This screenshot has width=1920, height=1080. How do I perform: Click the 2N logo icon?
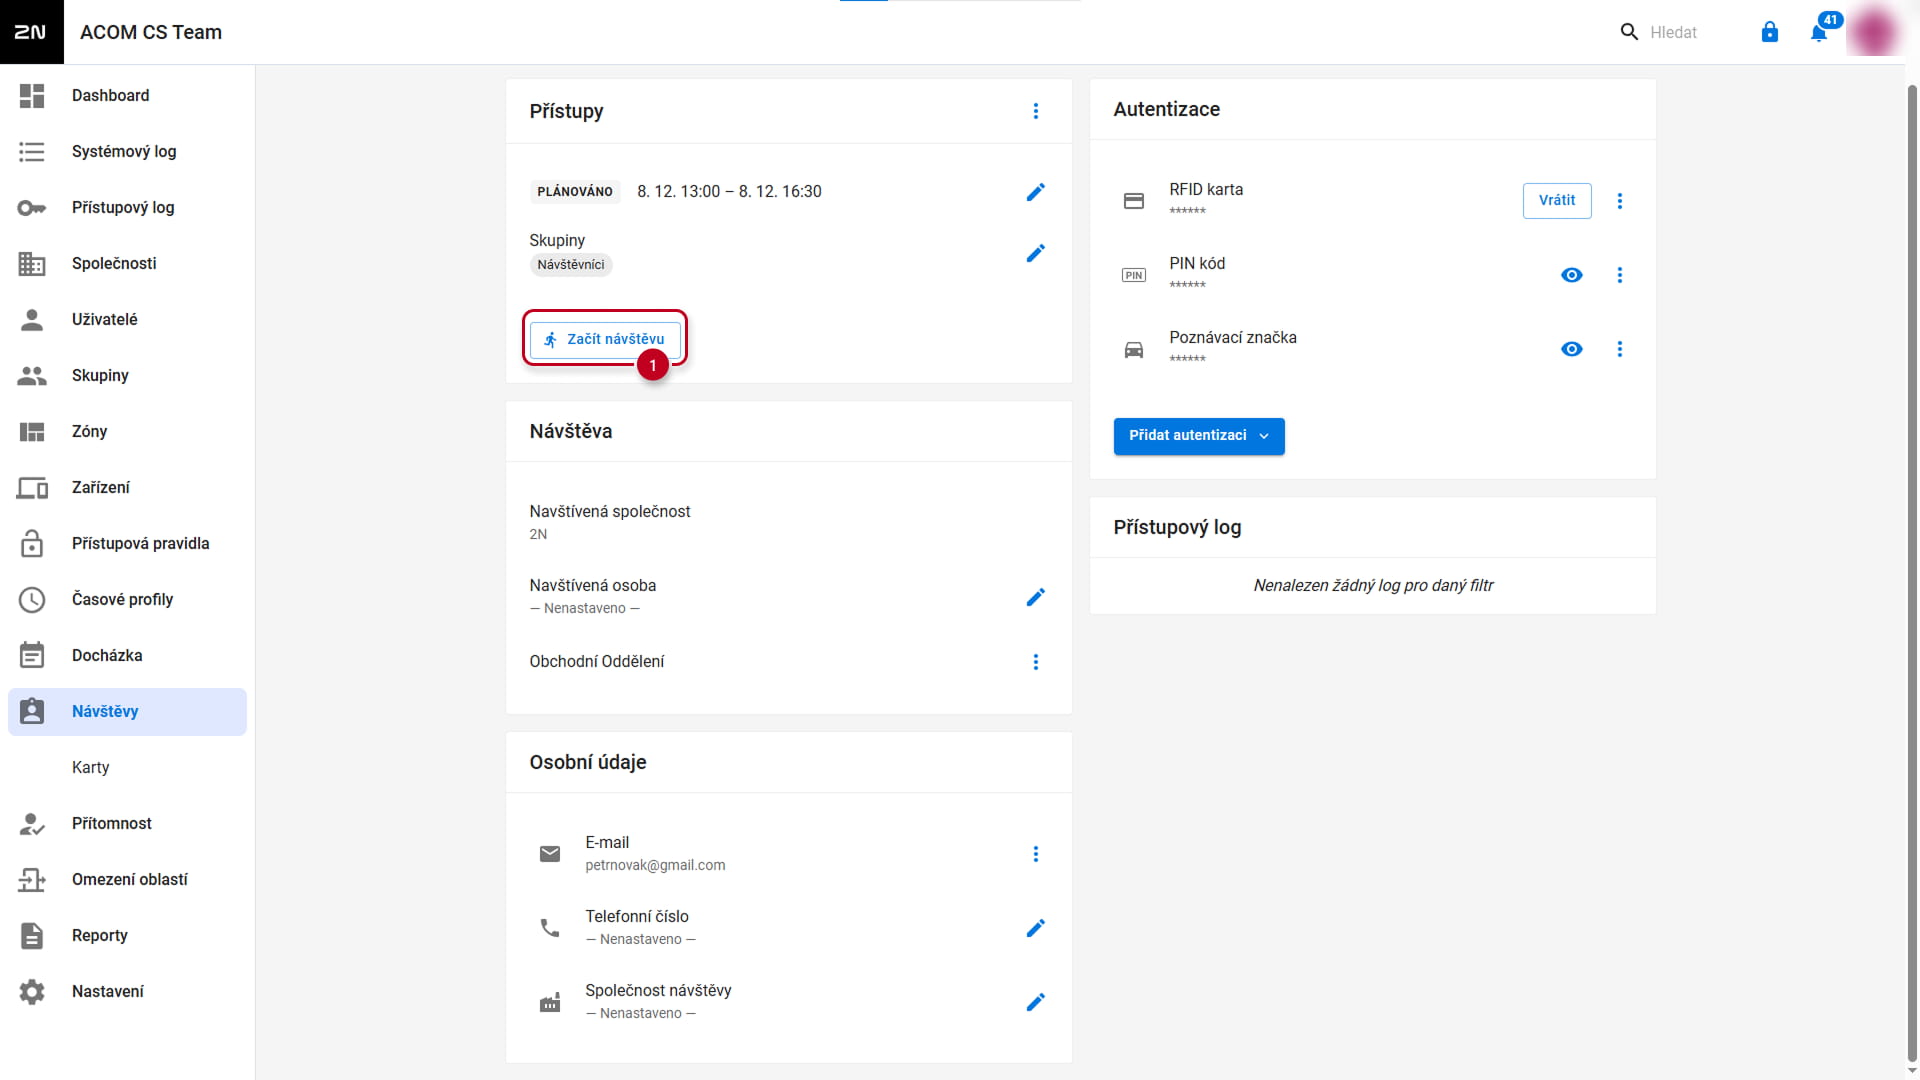click(31, 32)
